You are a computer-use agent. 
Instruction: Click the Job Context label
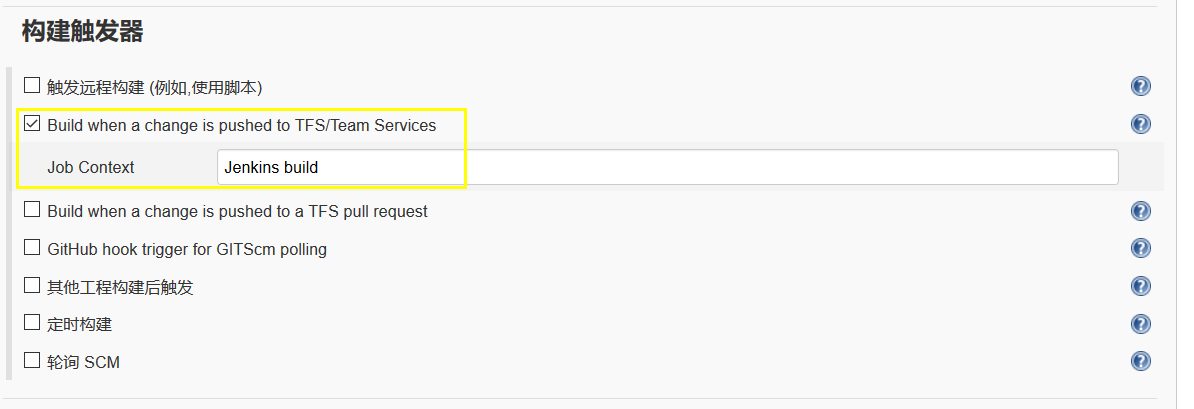point(91,168)
